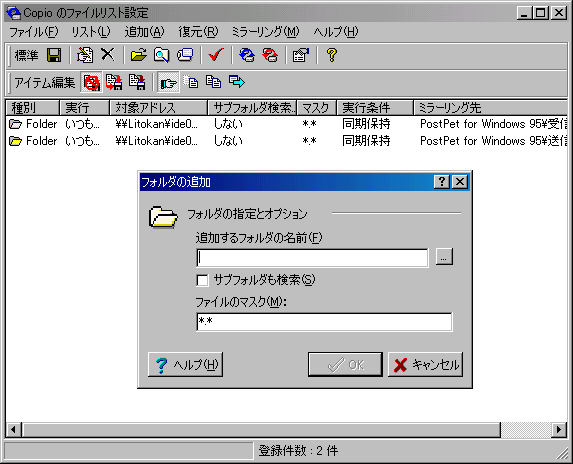Viewport: 573px width, 464px height.
Task: Enable サブフォルダも検索 checkbox
Action: pyautogui.click(x=202, y=280)
